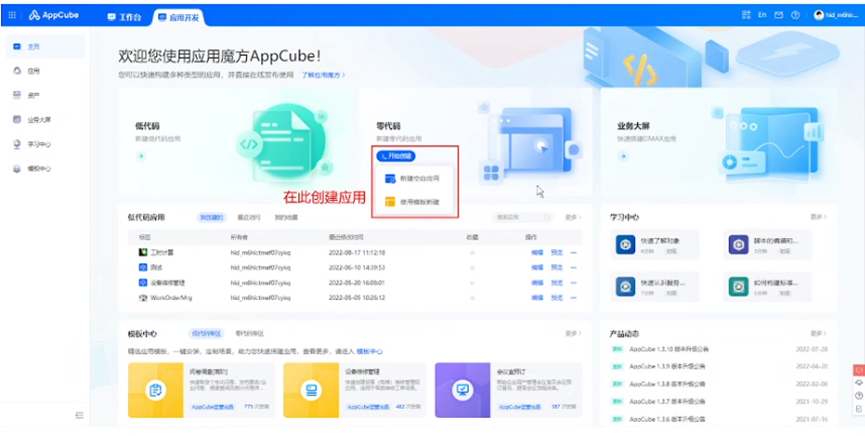Click the 设备维修管理 app icon in table
The height and width of the screenshot is (436, 865).
coord(142,283)
